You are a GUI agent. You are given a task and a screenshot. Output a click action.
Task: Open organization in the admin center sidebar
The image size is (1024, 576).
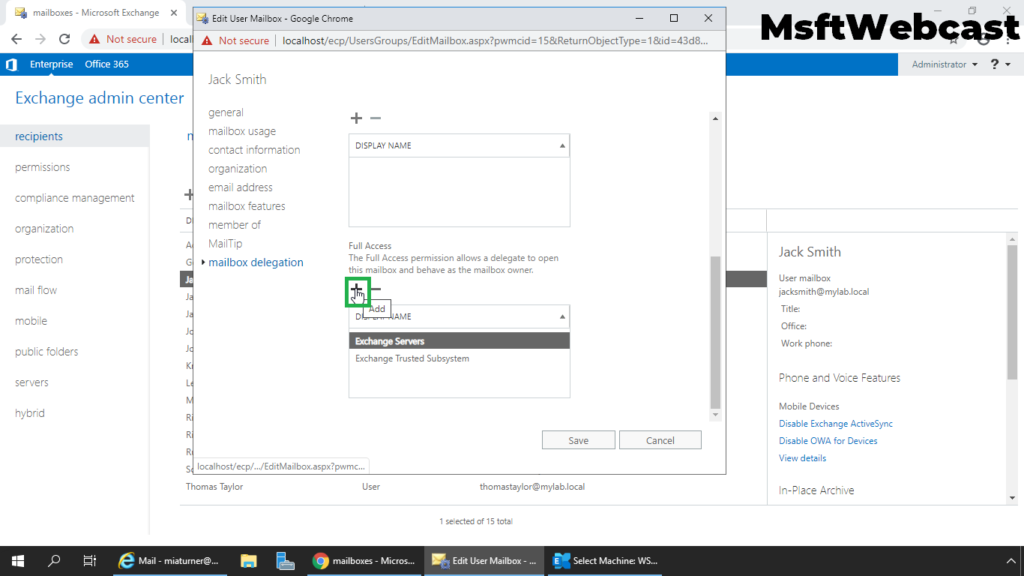tap(44, 229)
